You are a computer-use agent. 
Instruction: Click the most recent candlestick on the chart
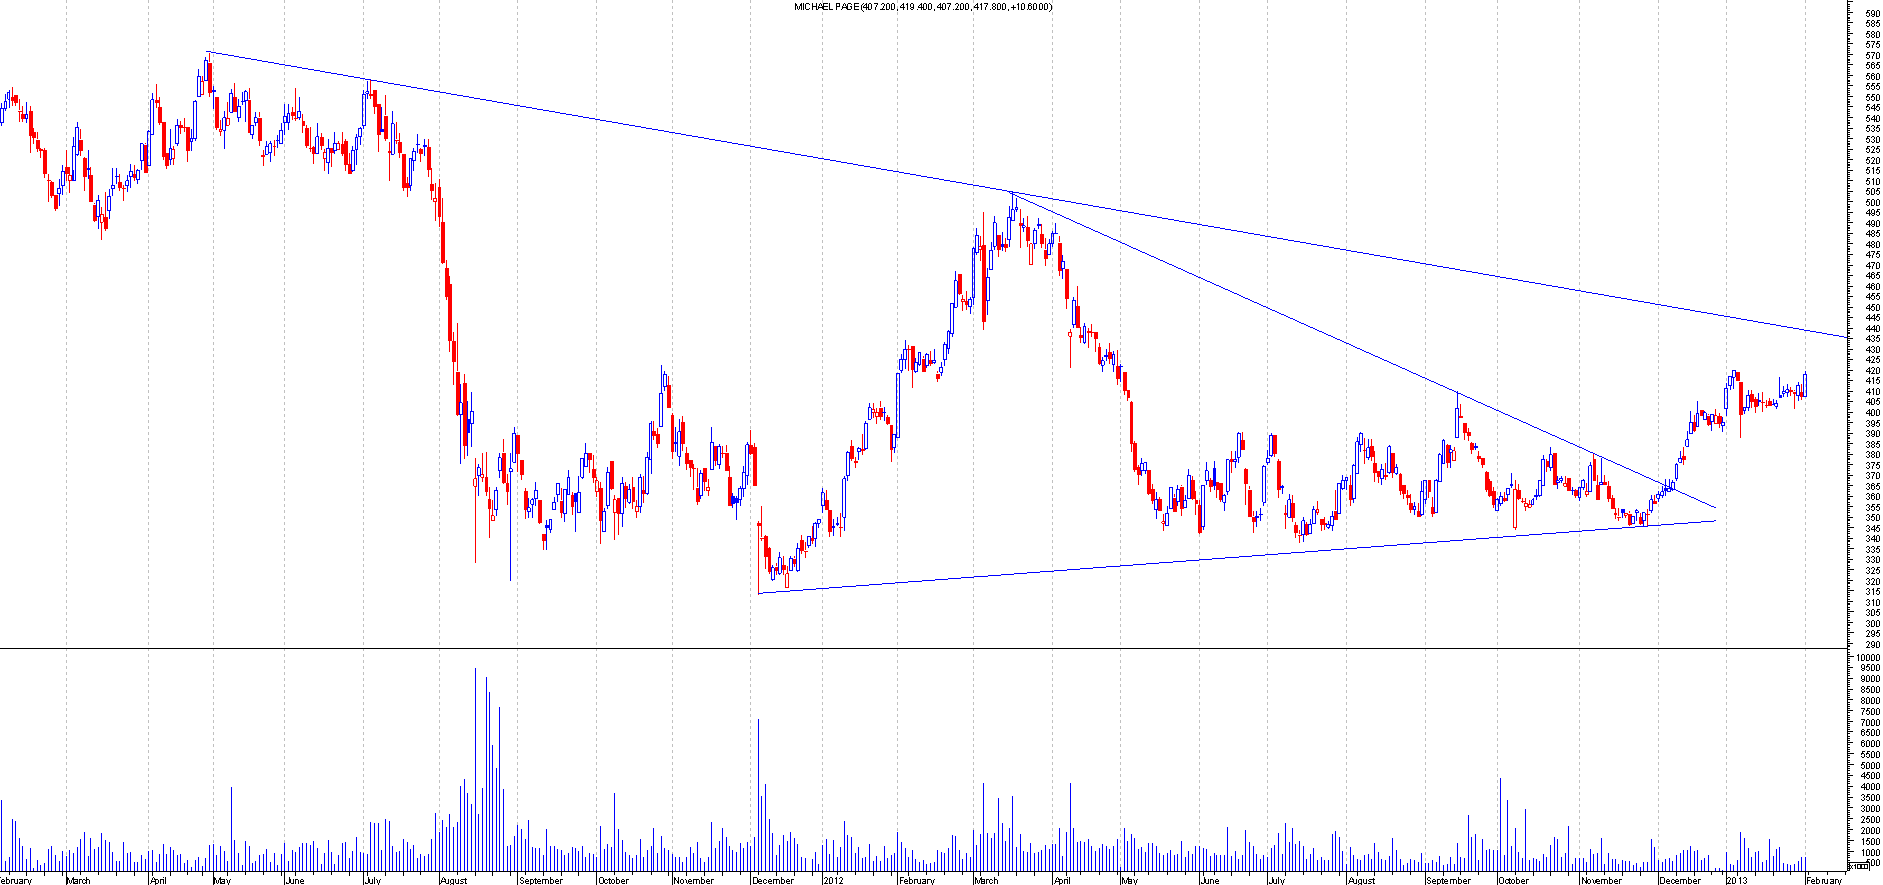1806,384
